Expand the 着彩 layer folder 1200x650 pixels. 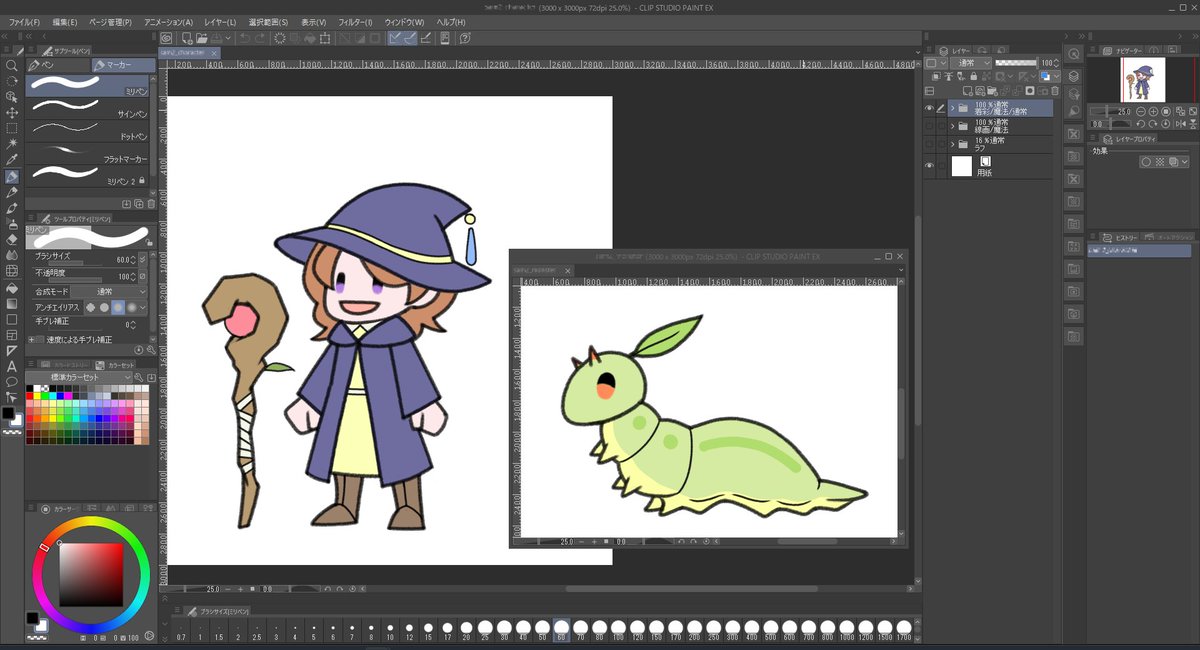click(x=952, y=108)
